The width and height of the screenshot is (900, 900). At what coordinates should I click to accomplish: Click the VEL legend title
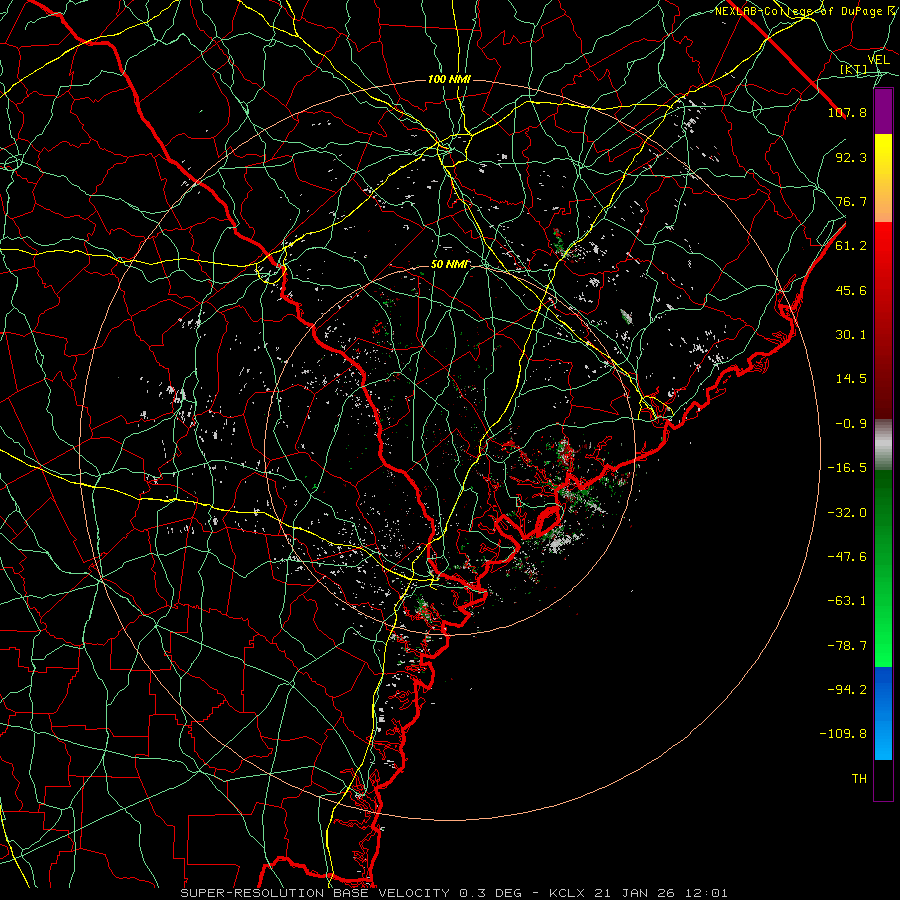point(878,60)
